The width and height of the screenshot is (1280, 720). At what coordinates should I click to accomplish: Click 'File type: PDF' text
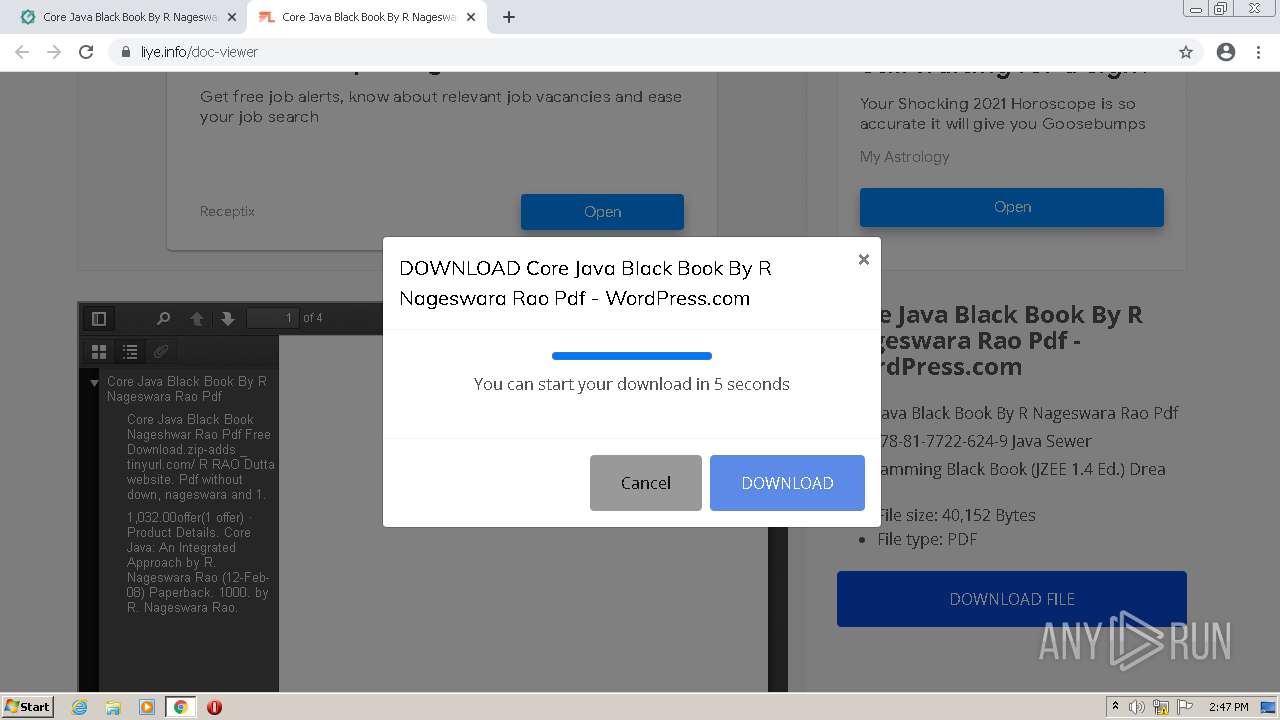pyautogui.click(x=927, y=539)
